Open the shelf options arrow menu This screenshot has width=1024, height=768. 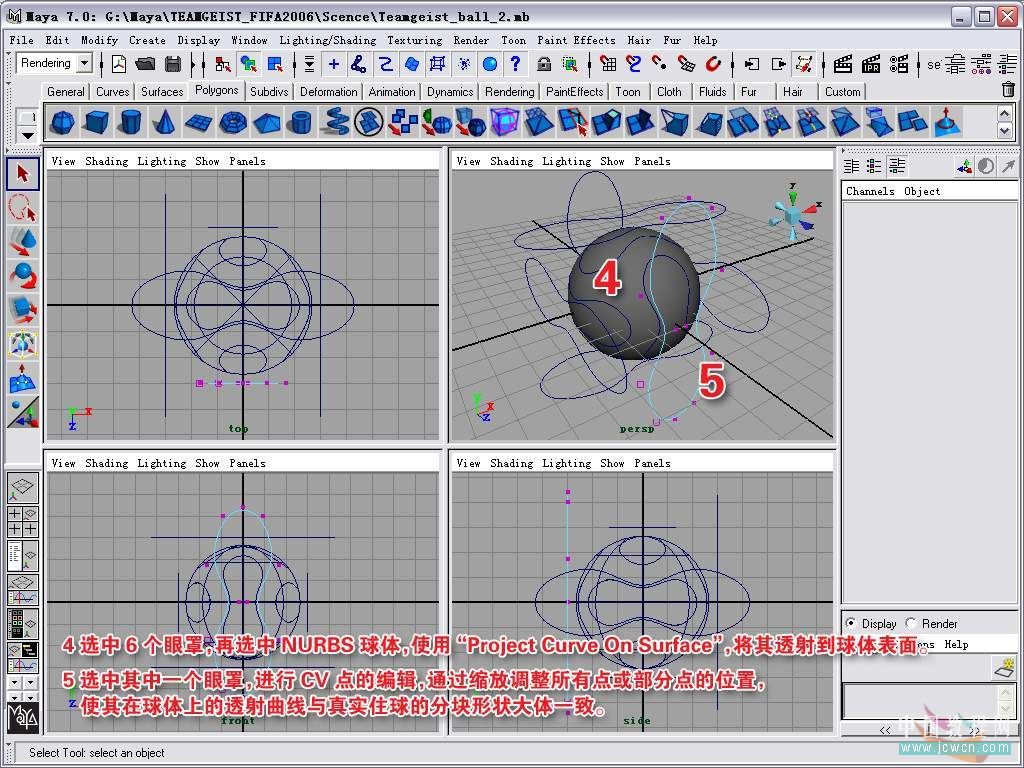pos(27,136)
